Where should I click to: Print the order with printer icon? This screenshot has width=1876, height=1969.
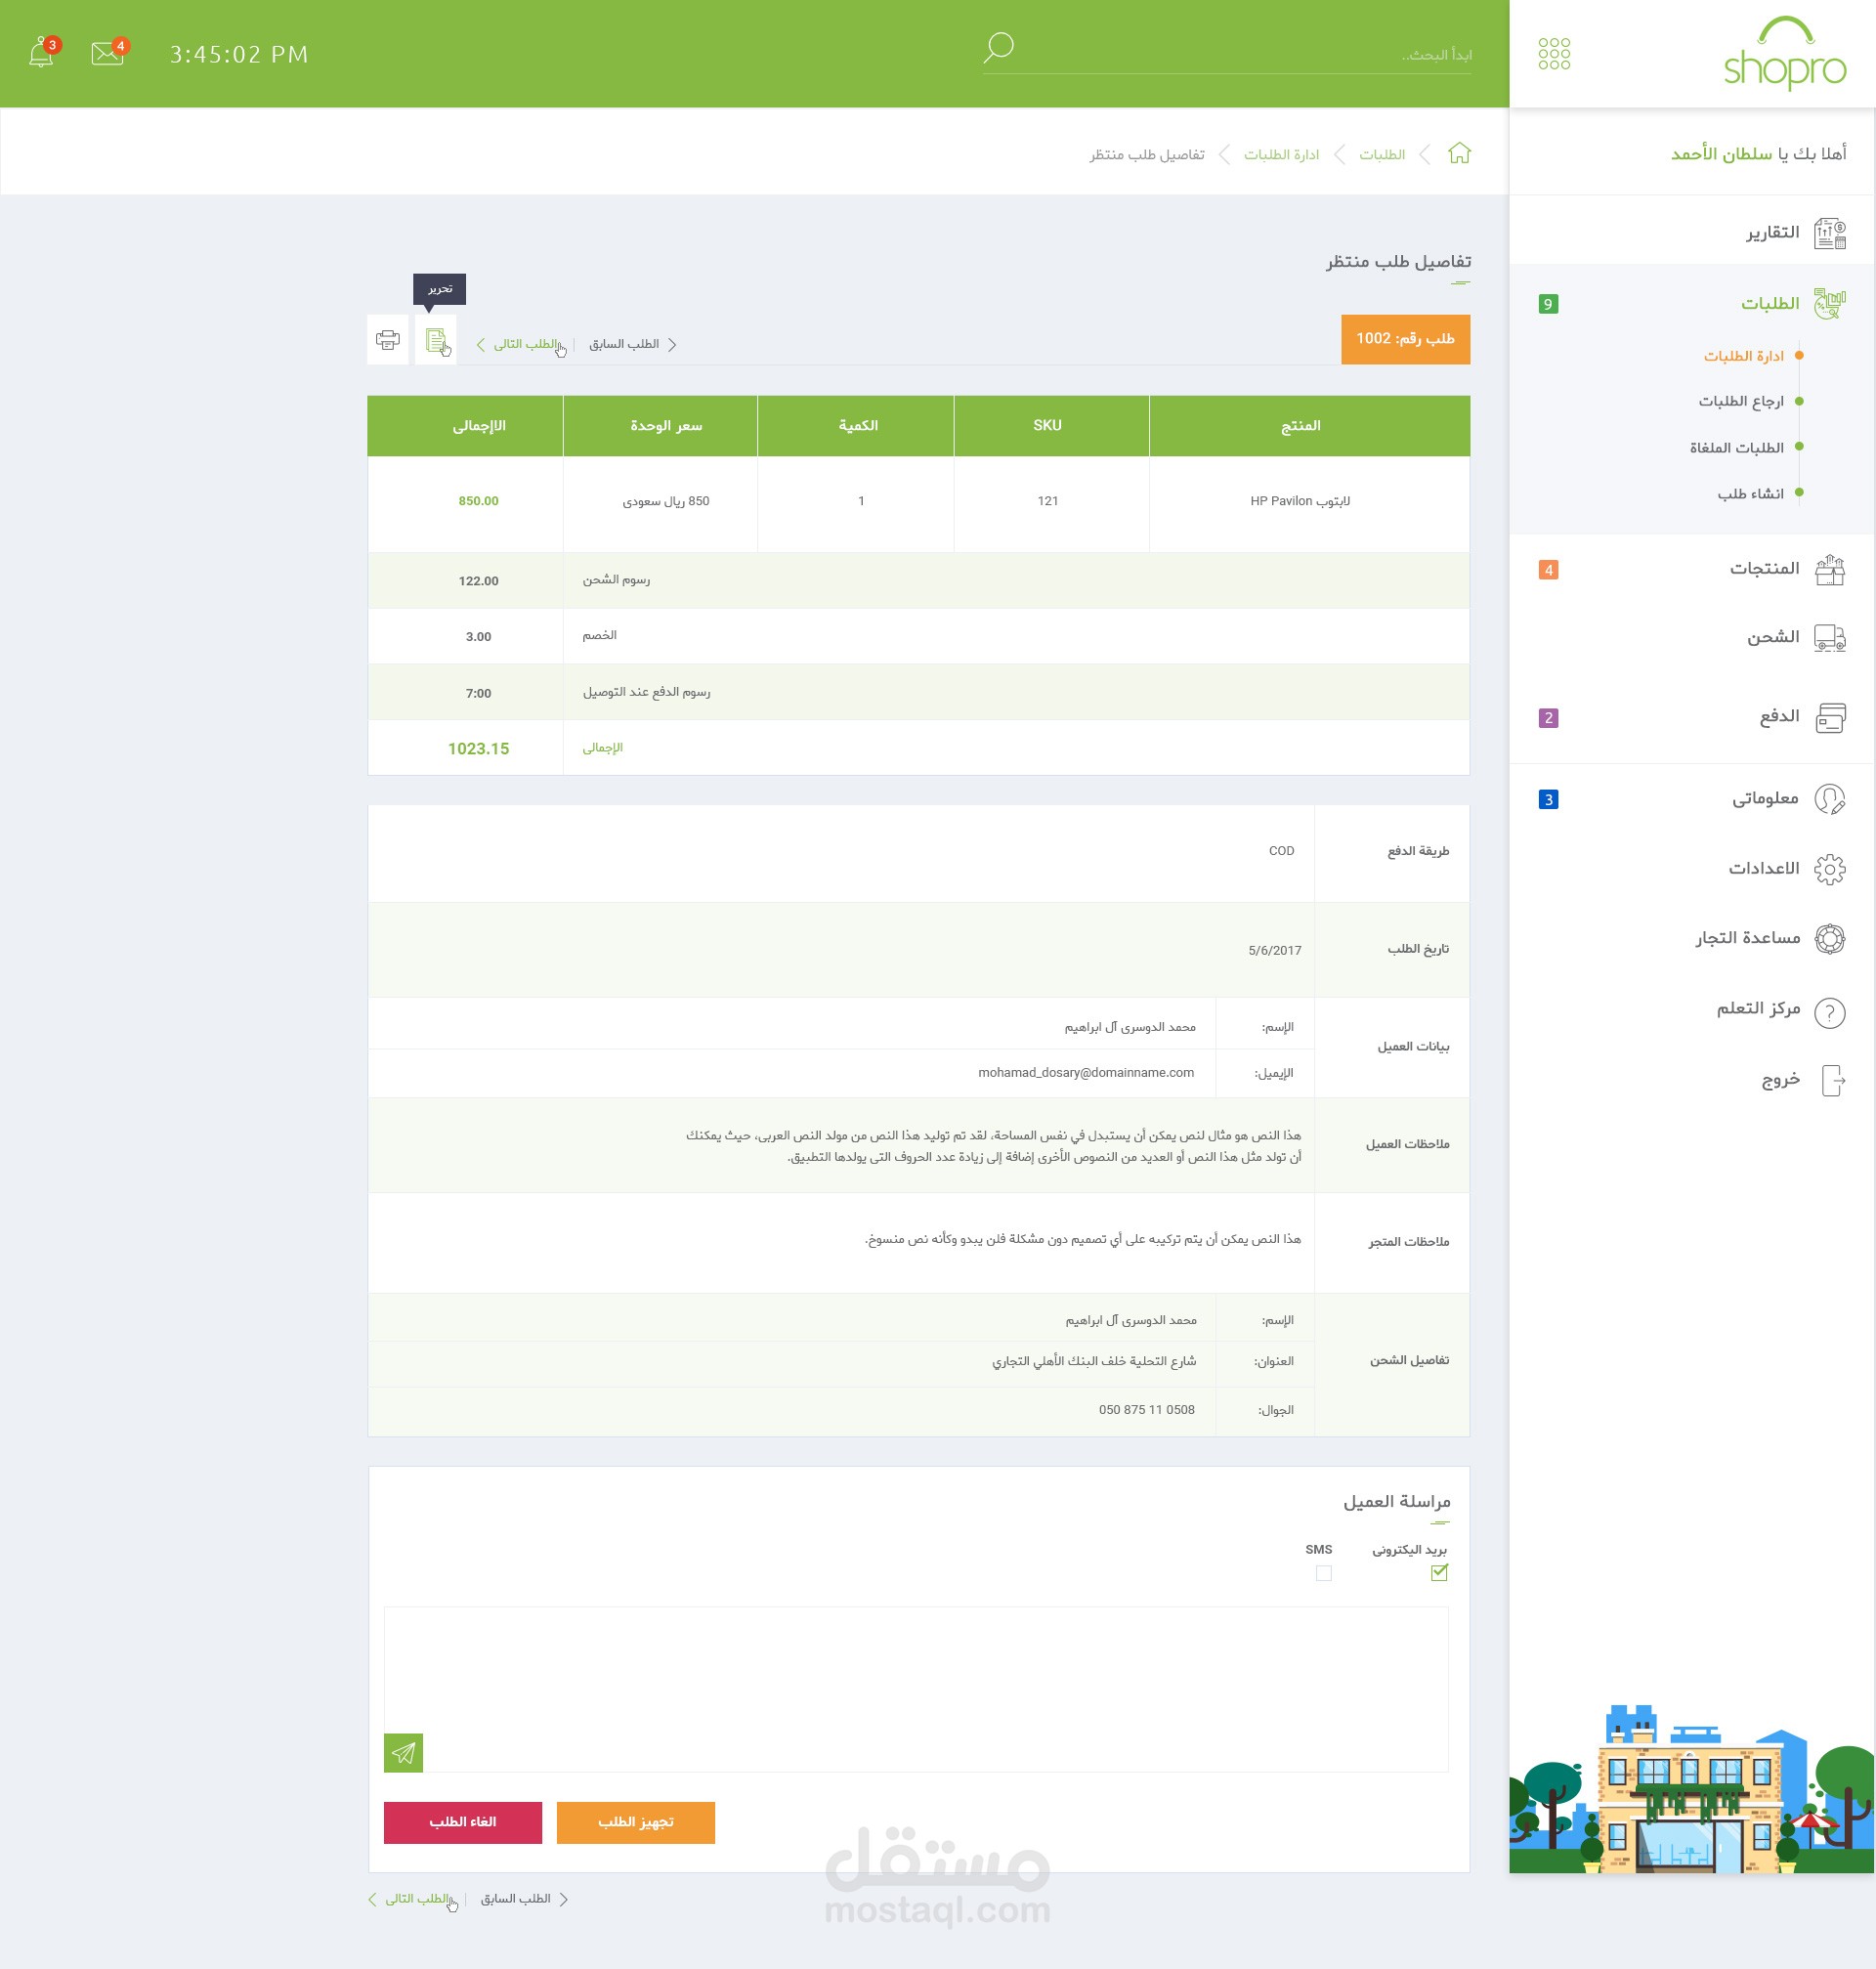tap(388, 340)
